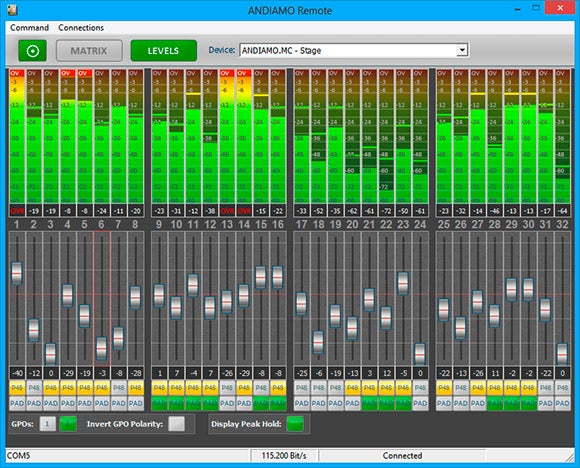Click the channel 11 gain fader handle
Viewport: 580px width, 468px height.
pyautogui.click(x=193, y=285)
